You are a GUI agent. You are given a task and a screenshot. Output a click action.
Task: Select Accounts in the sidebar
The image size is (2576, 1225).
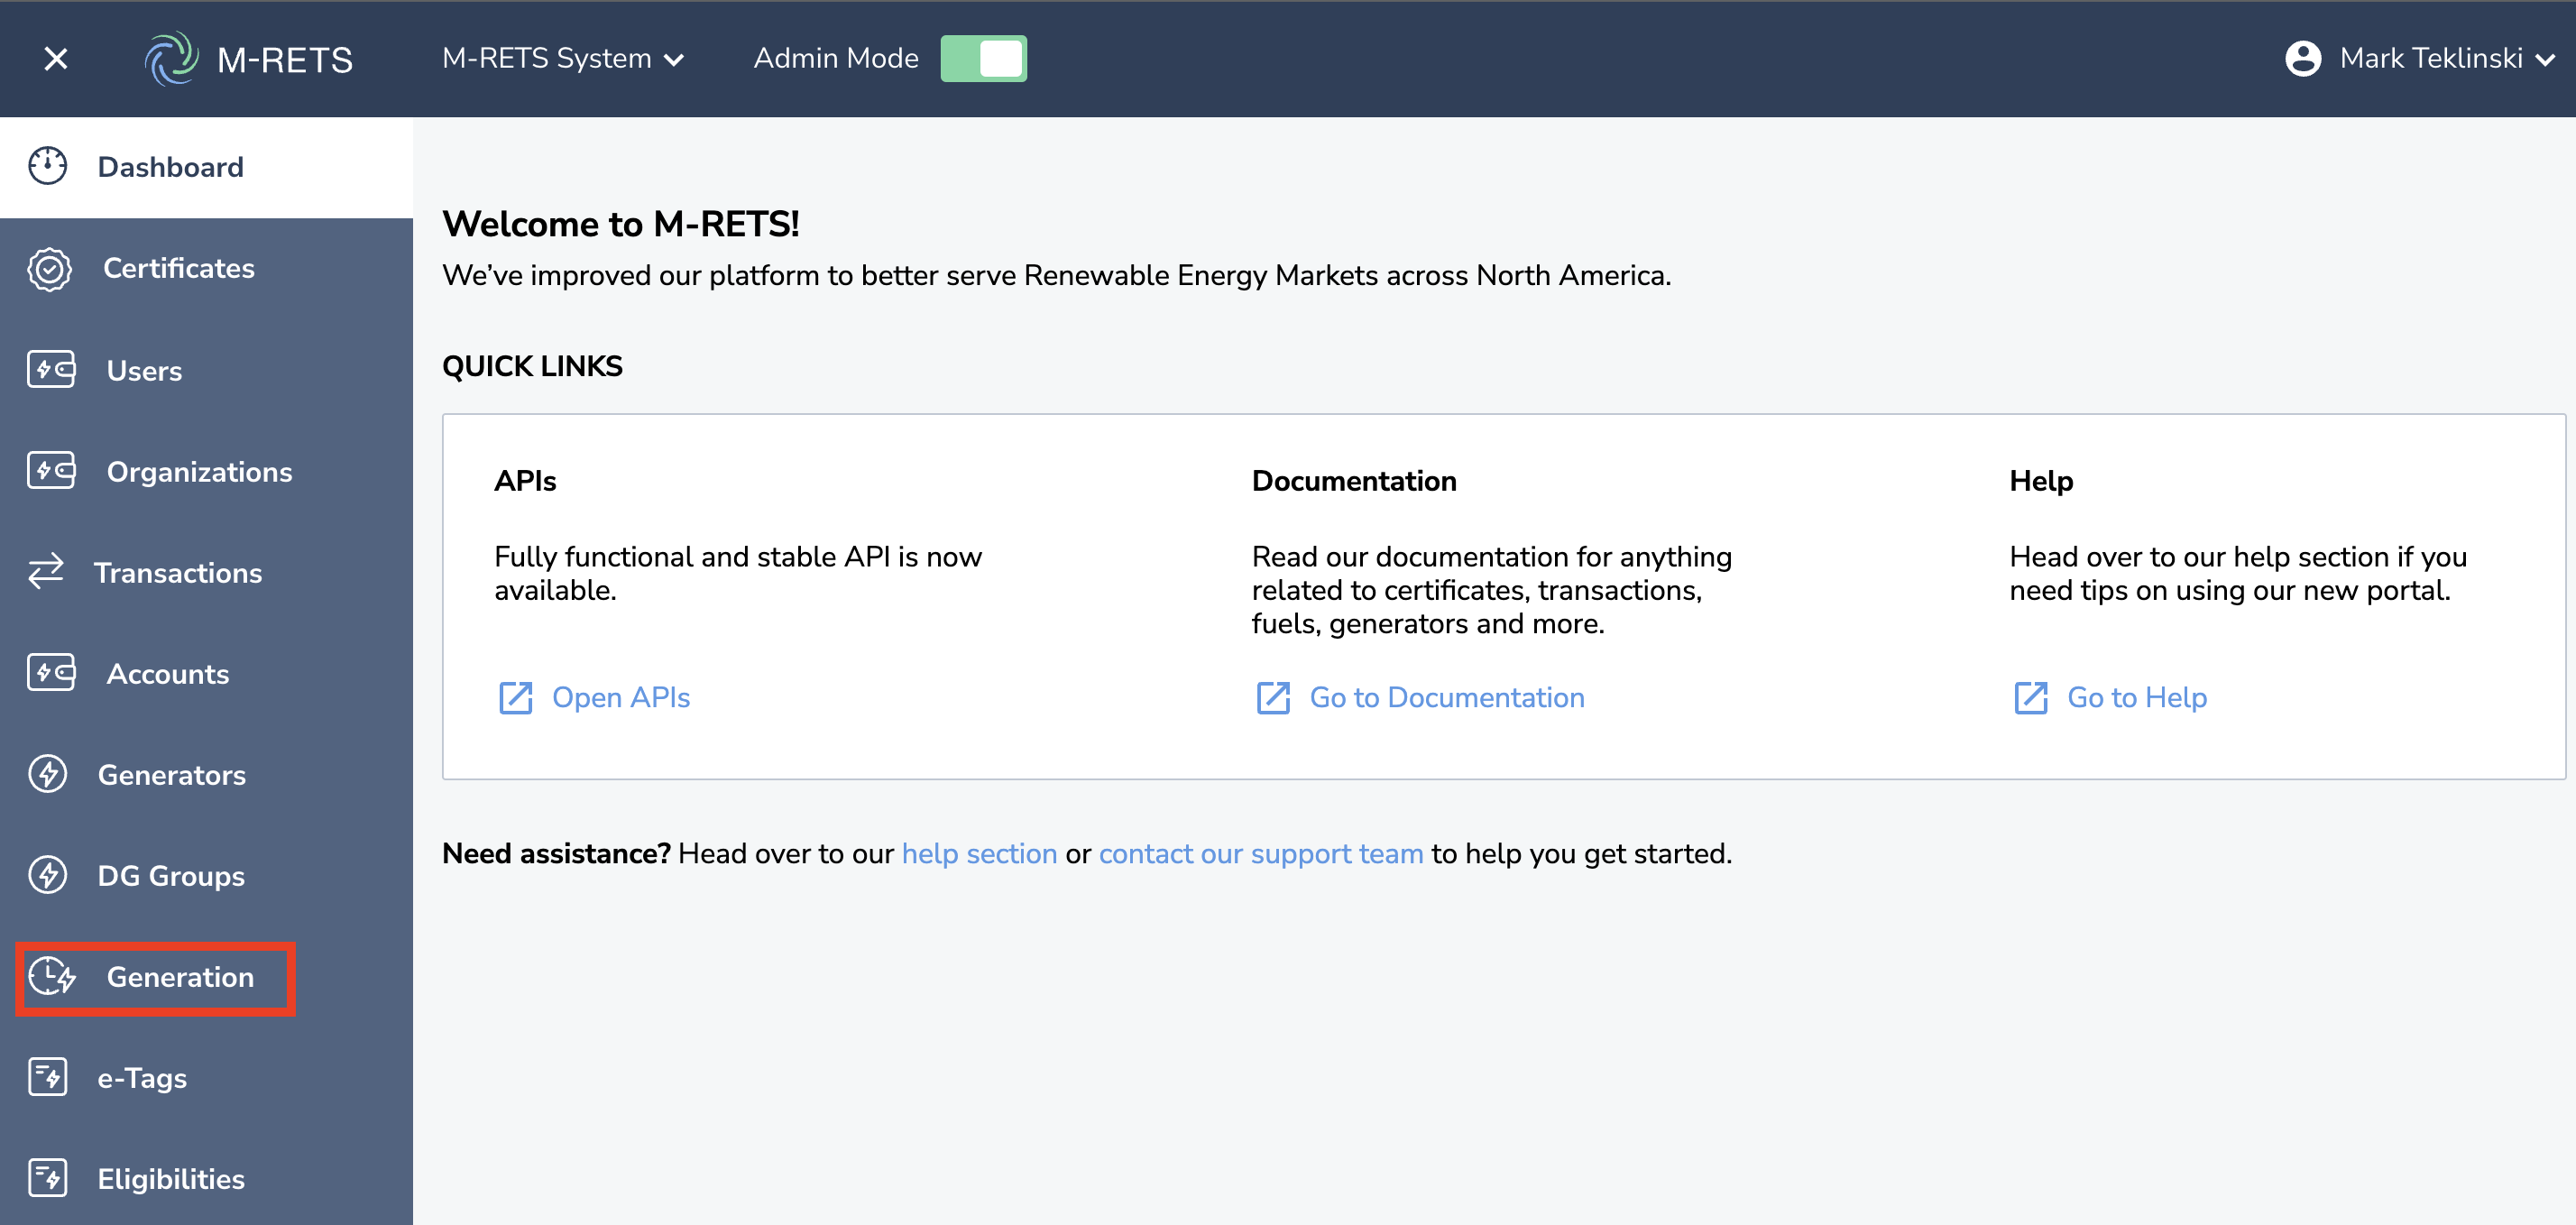(168, 674)
